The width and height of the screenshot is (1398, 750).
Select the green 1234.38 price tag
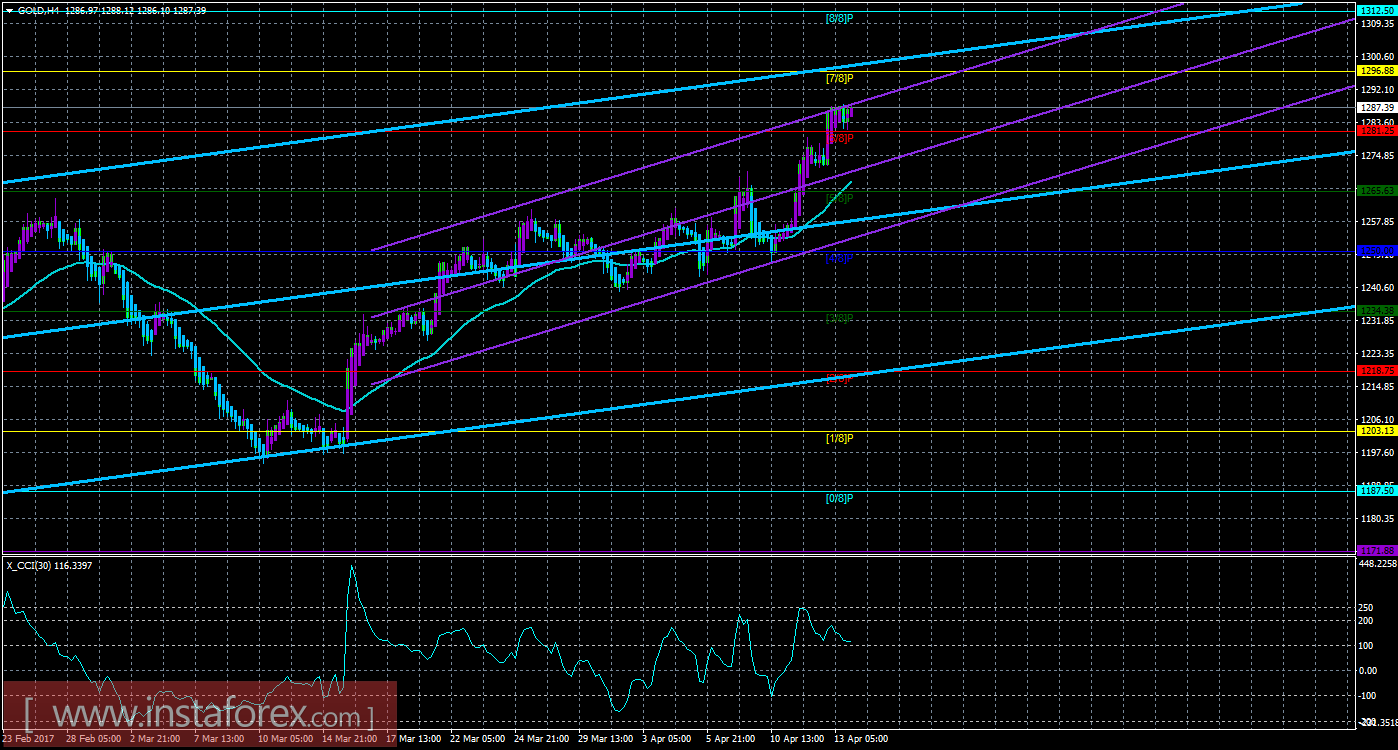[x=1376, y=310]
